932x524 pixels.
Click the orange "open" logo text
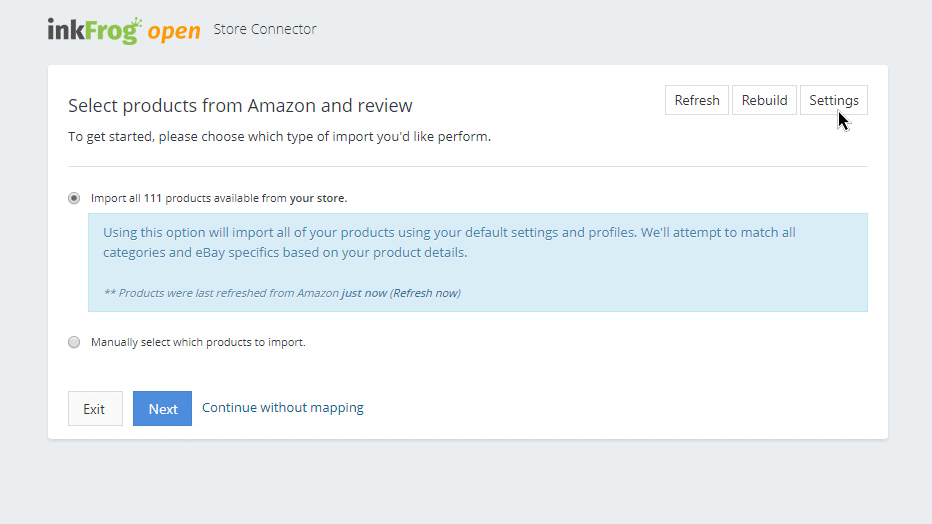174,31
